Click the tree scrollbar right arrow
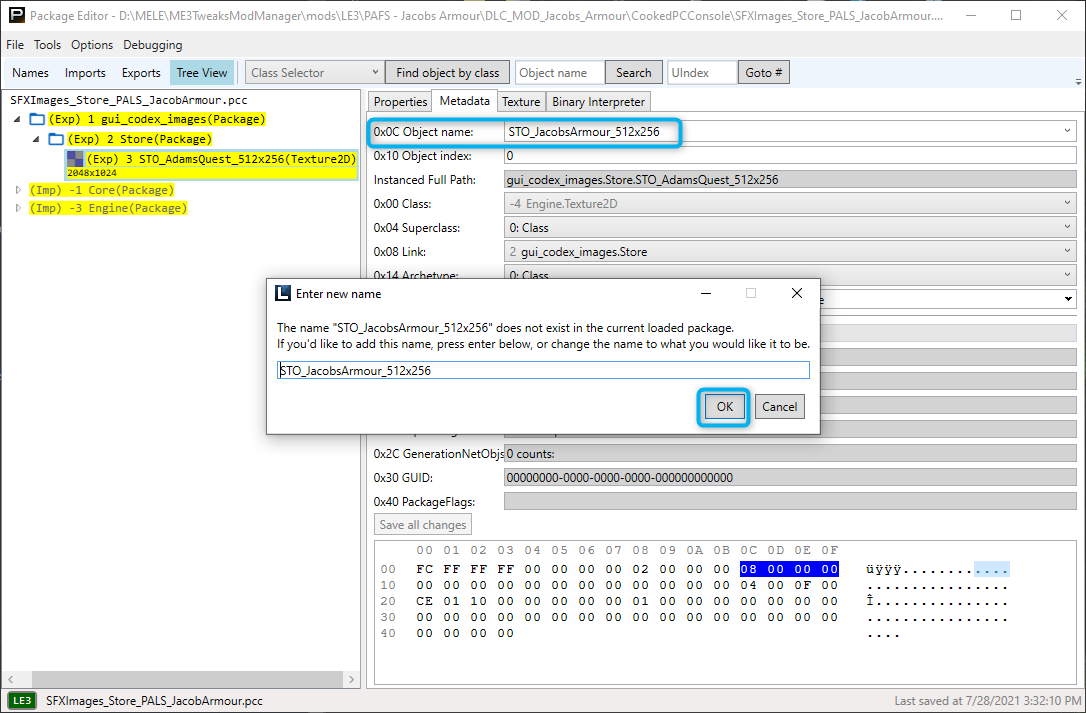 click(351, 679)
